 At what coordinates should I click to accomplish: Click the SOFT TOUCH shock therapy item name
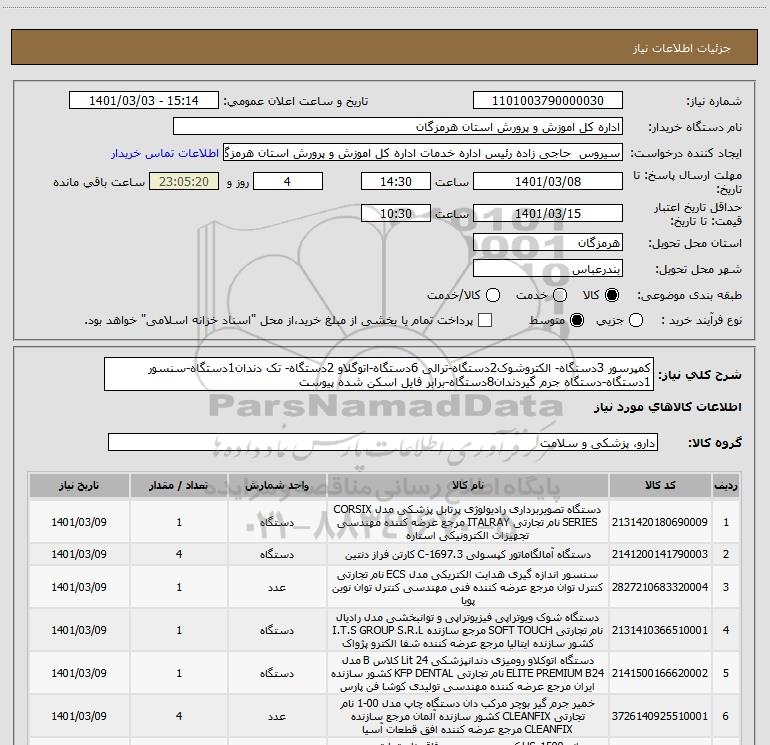(468, 630)
